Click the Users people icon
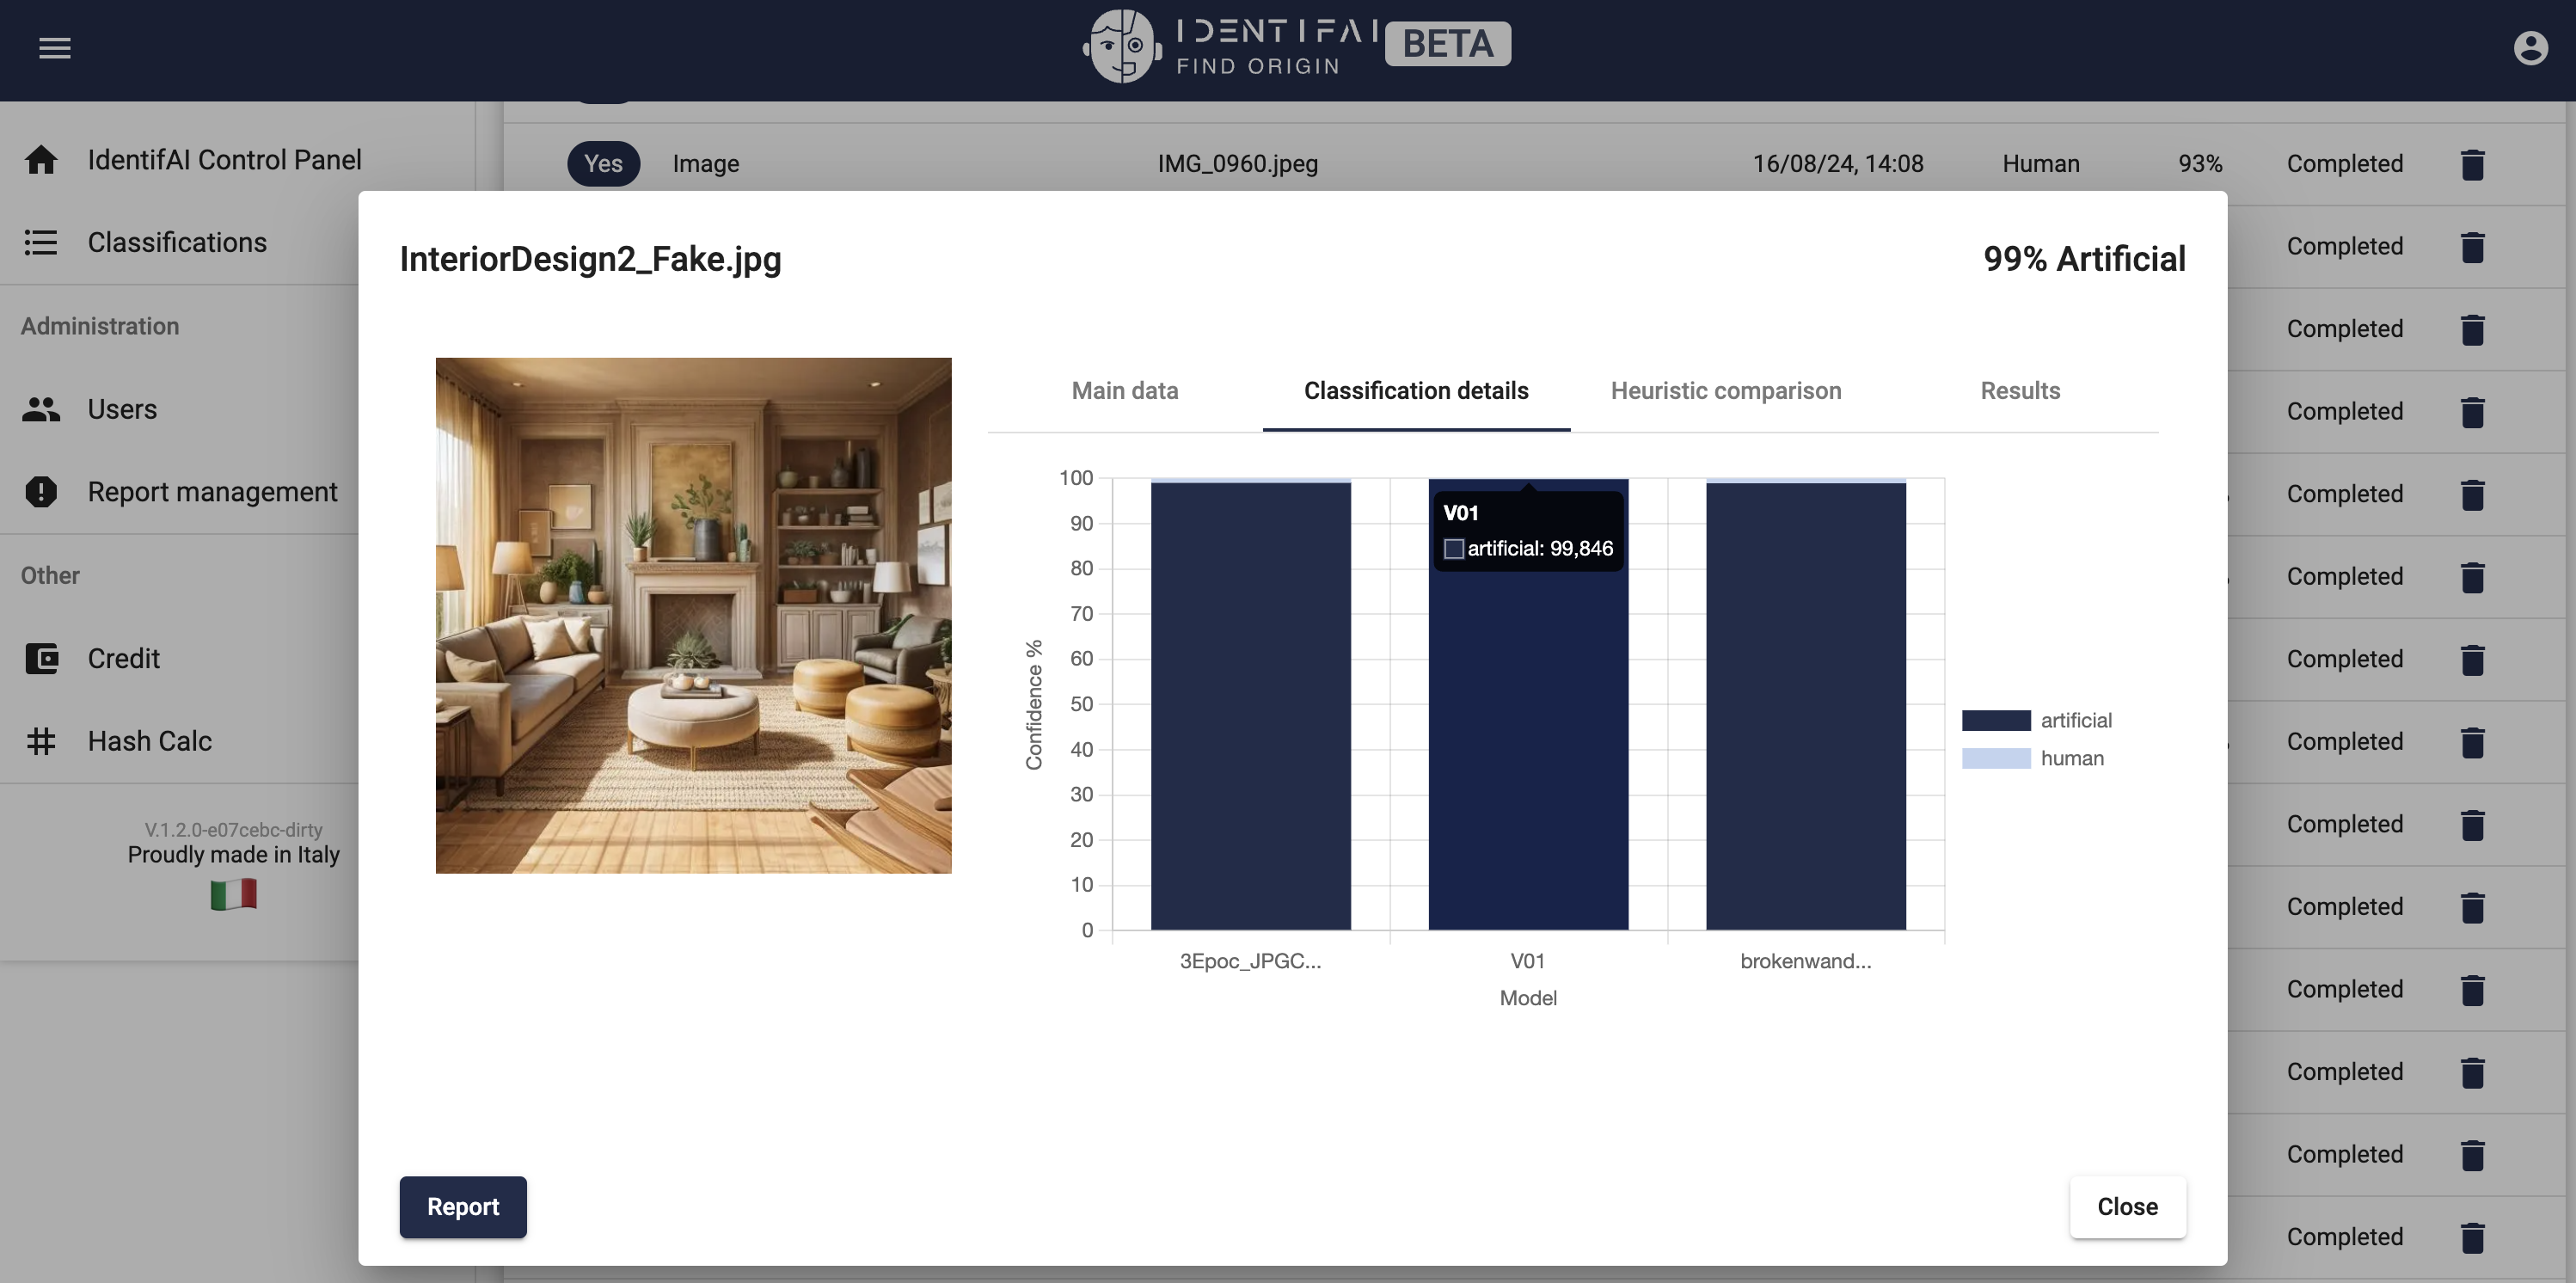This screenshot has width=2576, height=1283. coord(41,409)
